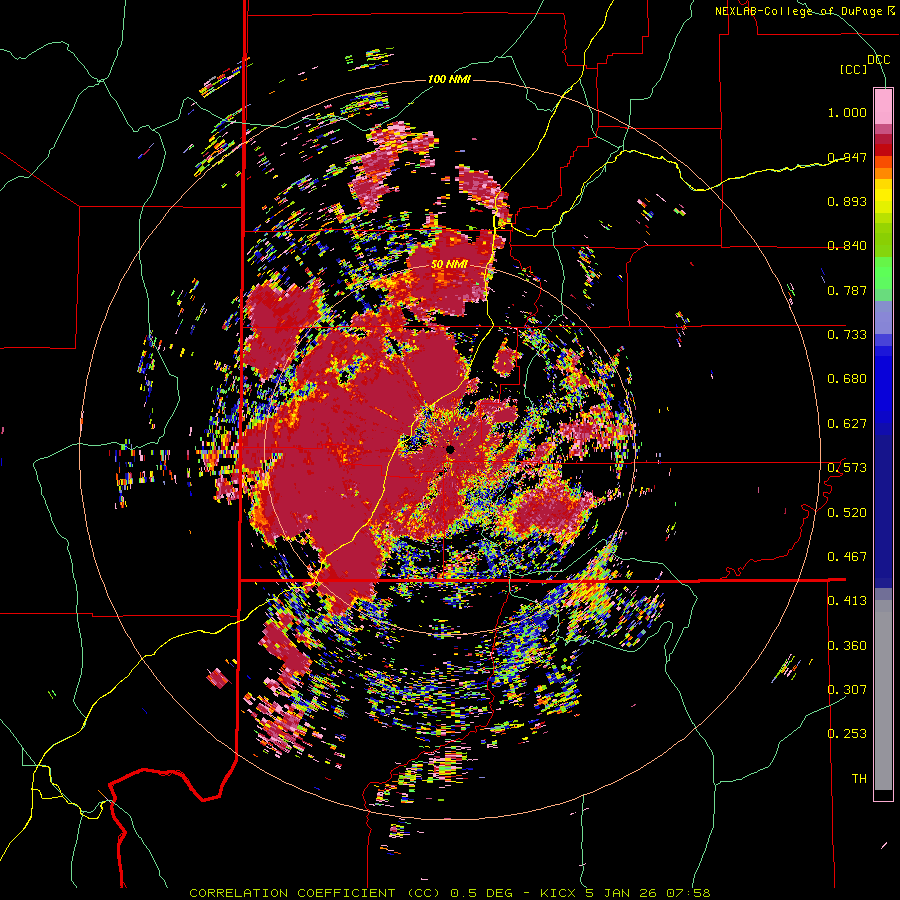
Task: Select the 0.680 legend value
Action: pos(847,379)
